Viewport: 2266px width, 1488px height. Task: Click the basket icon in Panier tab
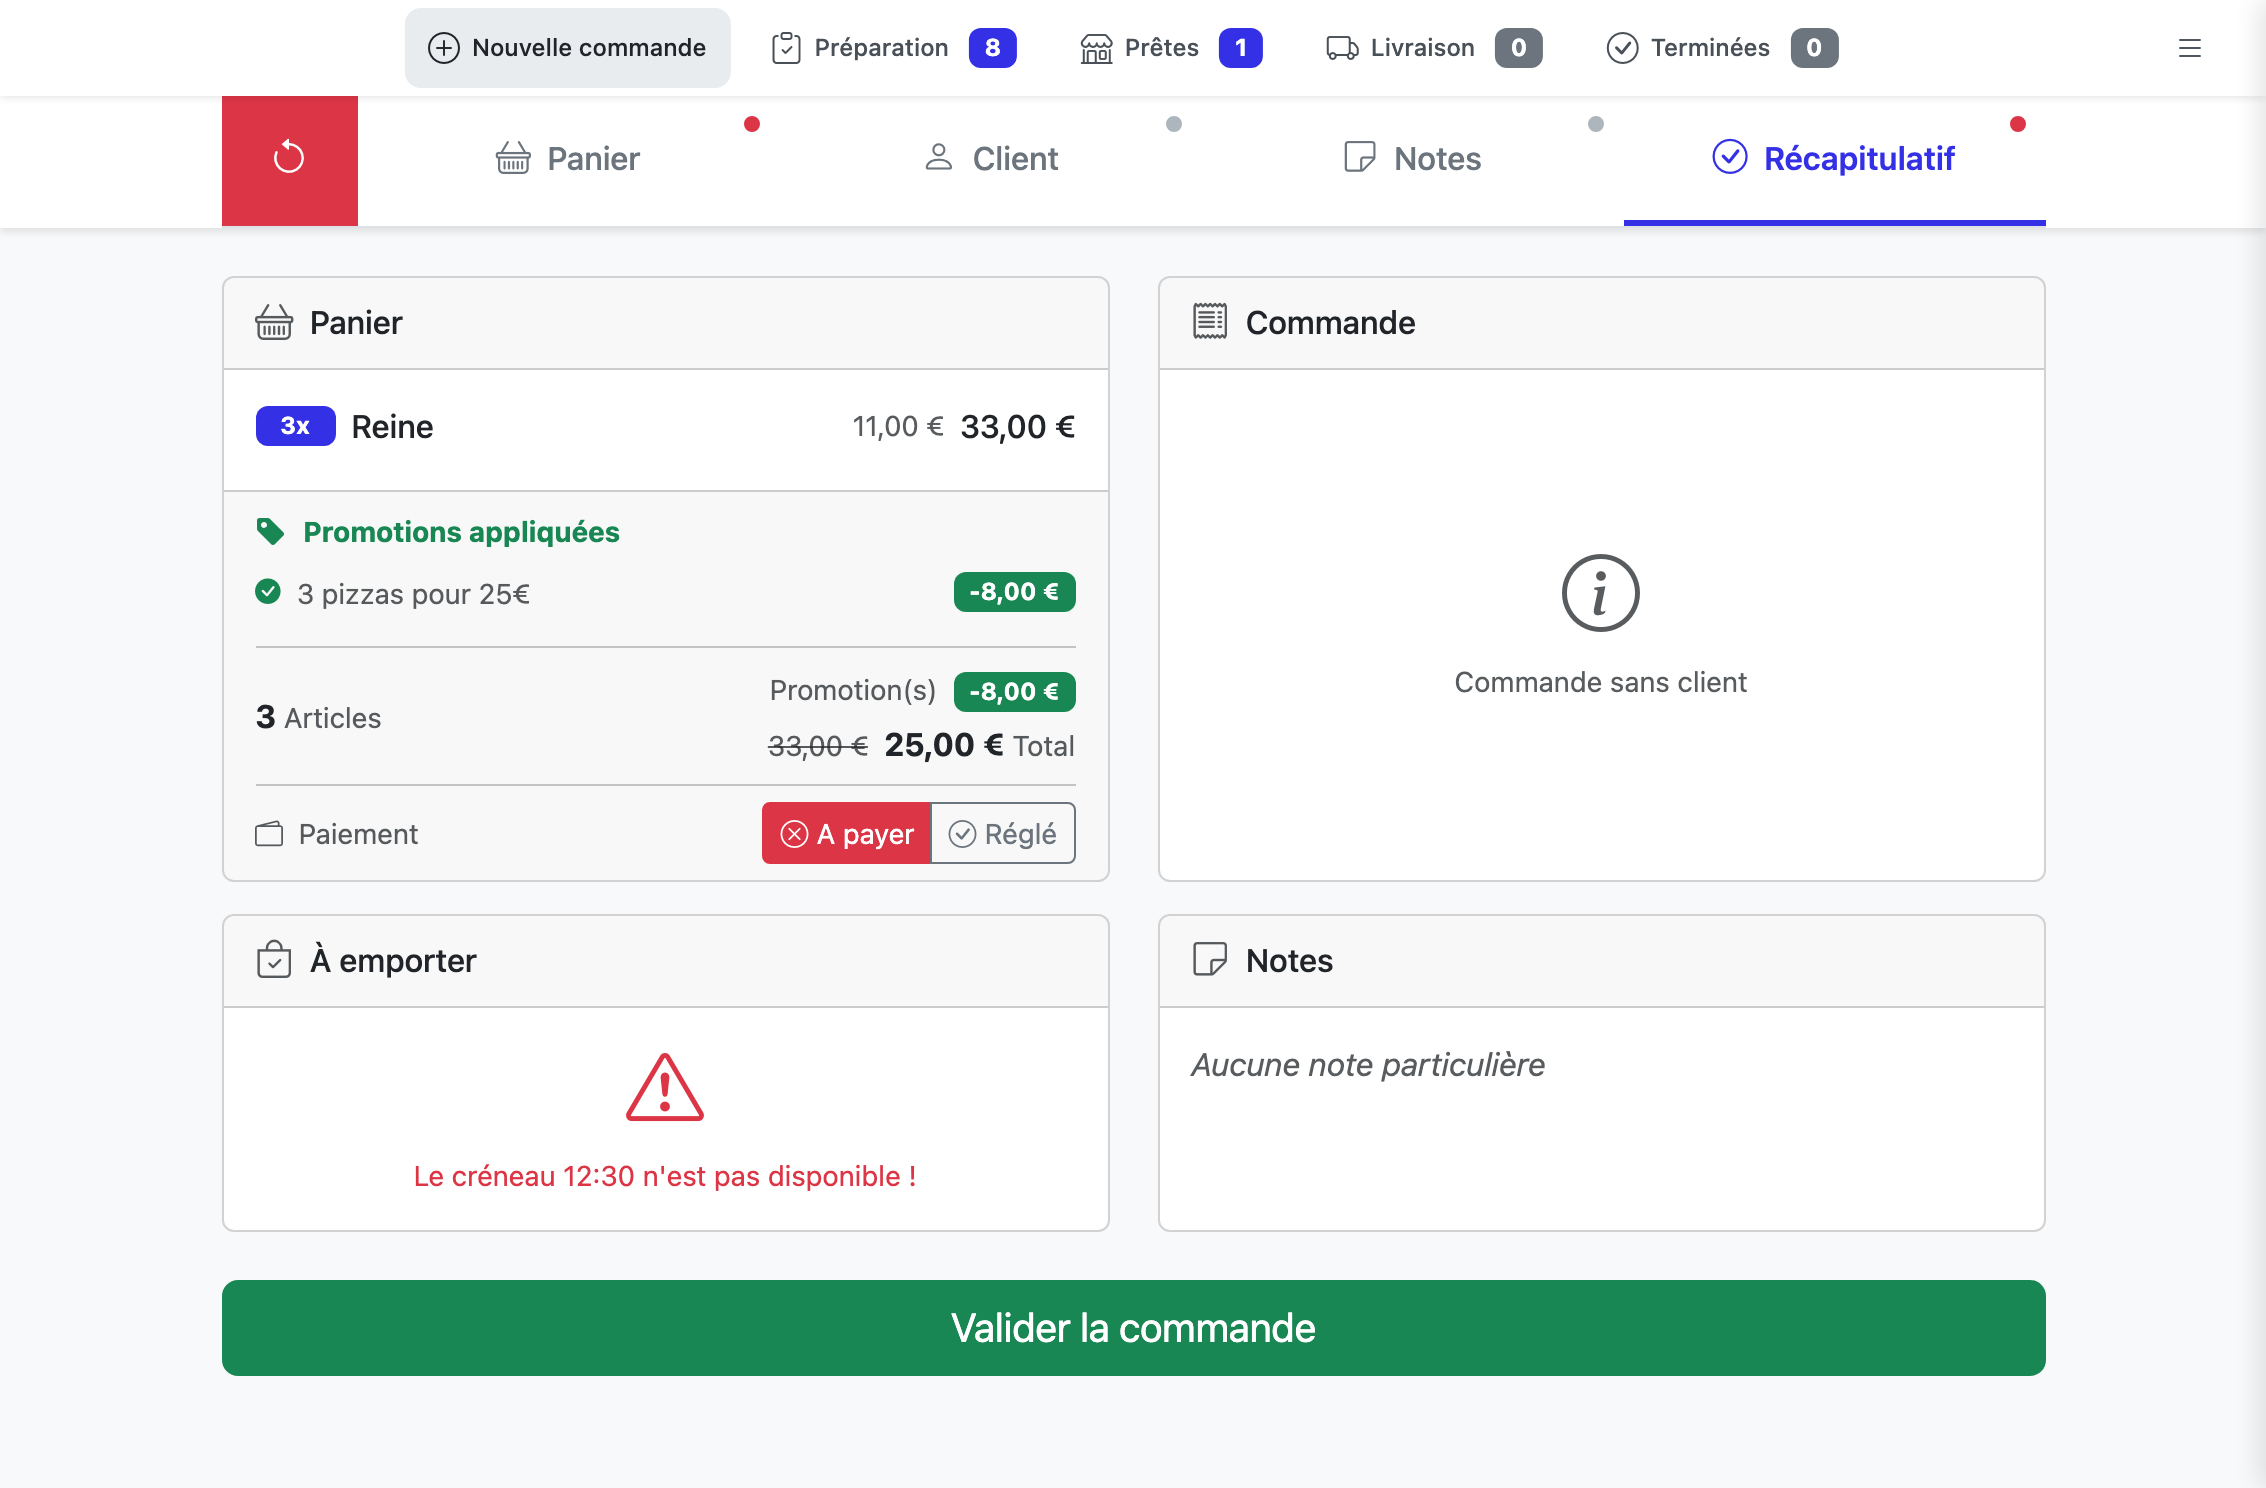tap(513, 158)
